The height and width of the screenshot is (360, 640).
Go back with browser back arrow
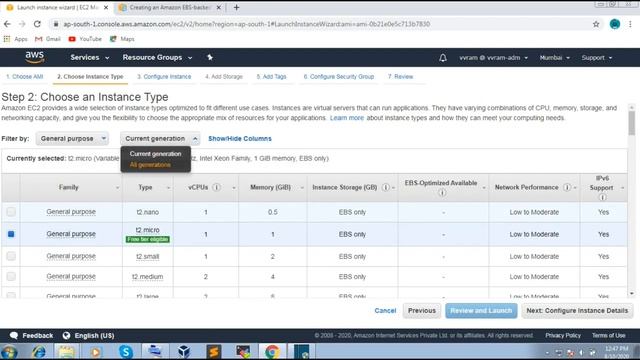point(7,24)
